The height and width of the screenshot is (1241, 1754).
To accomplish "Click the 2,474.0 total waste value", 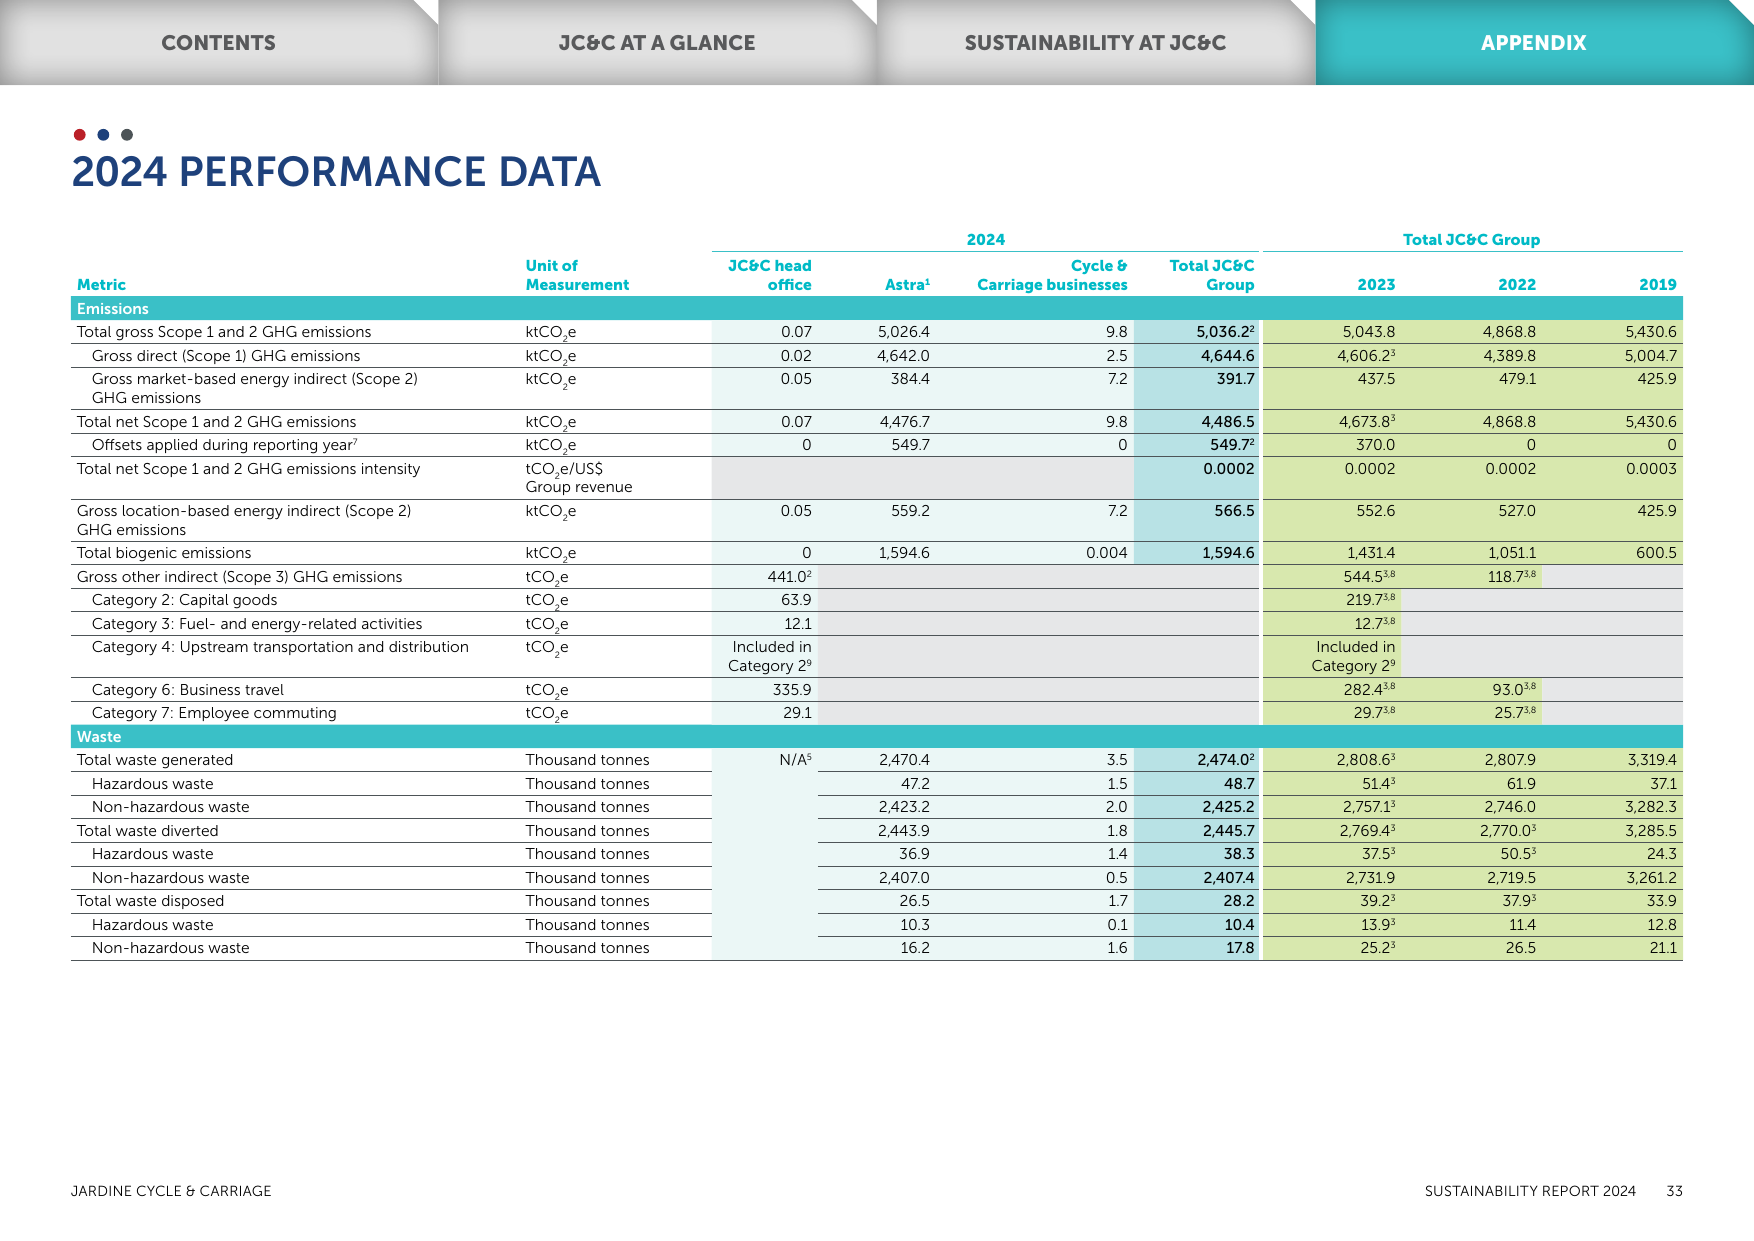I will click(1226, 760).
